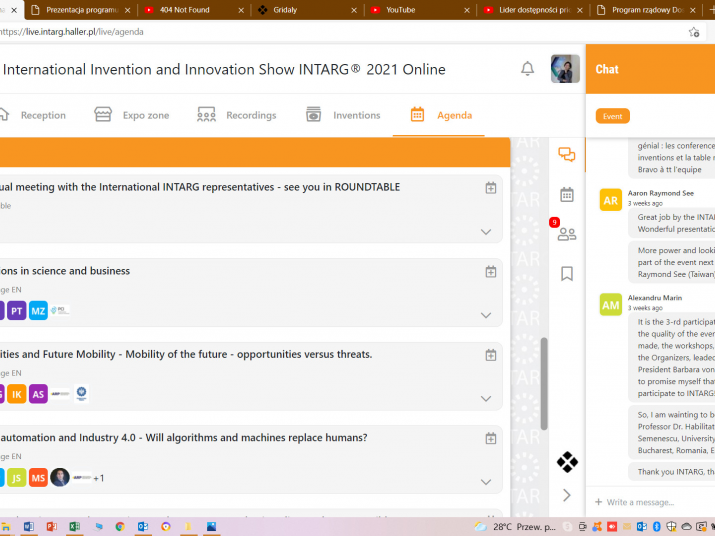Click the black diamond grid icon

pos(567,462)
